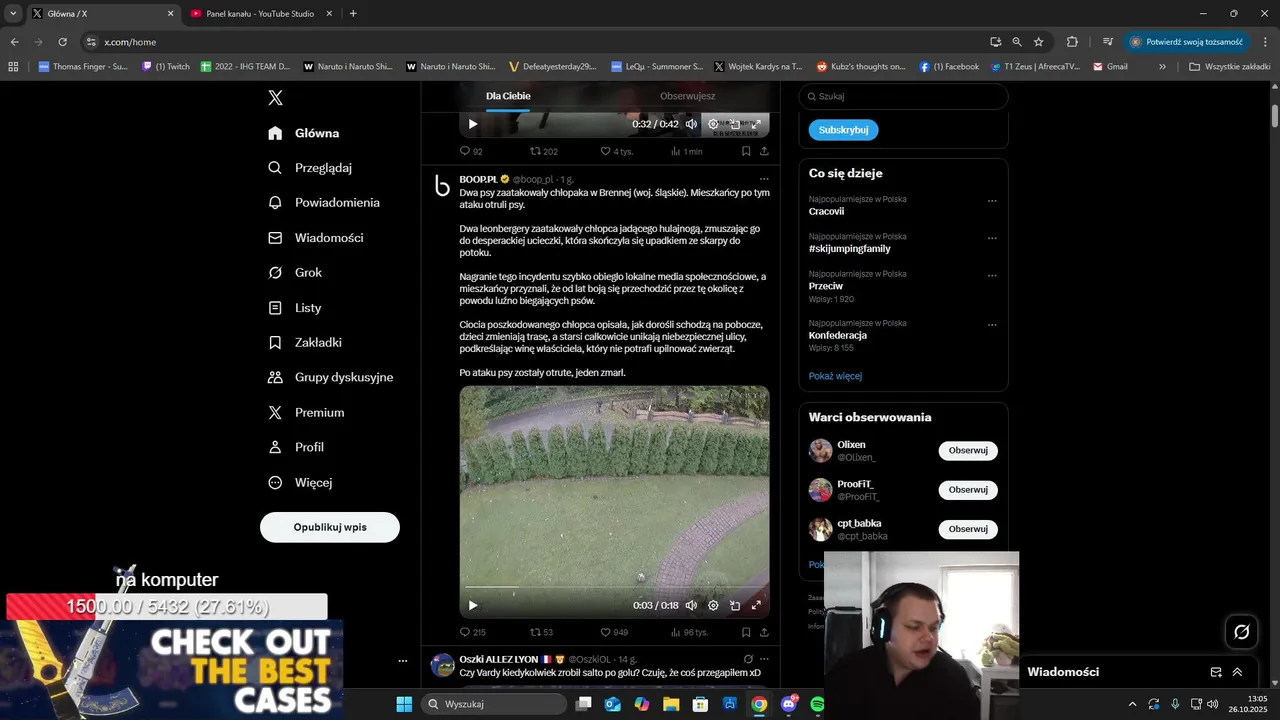
Task: Mute BOOP.PL video at 0:03 / 0:18
Action: coord(691,605)
